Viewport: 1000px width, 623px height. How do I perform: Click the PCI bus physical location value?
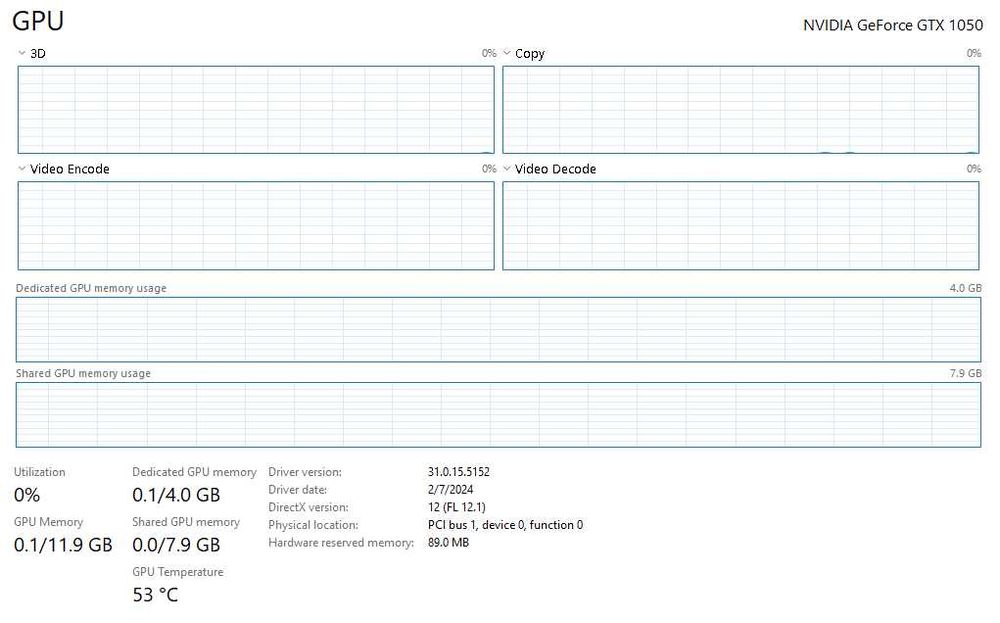click(505, 525)
